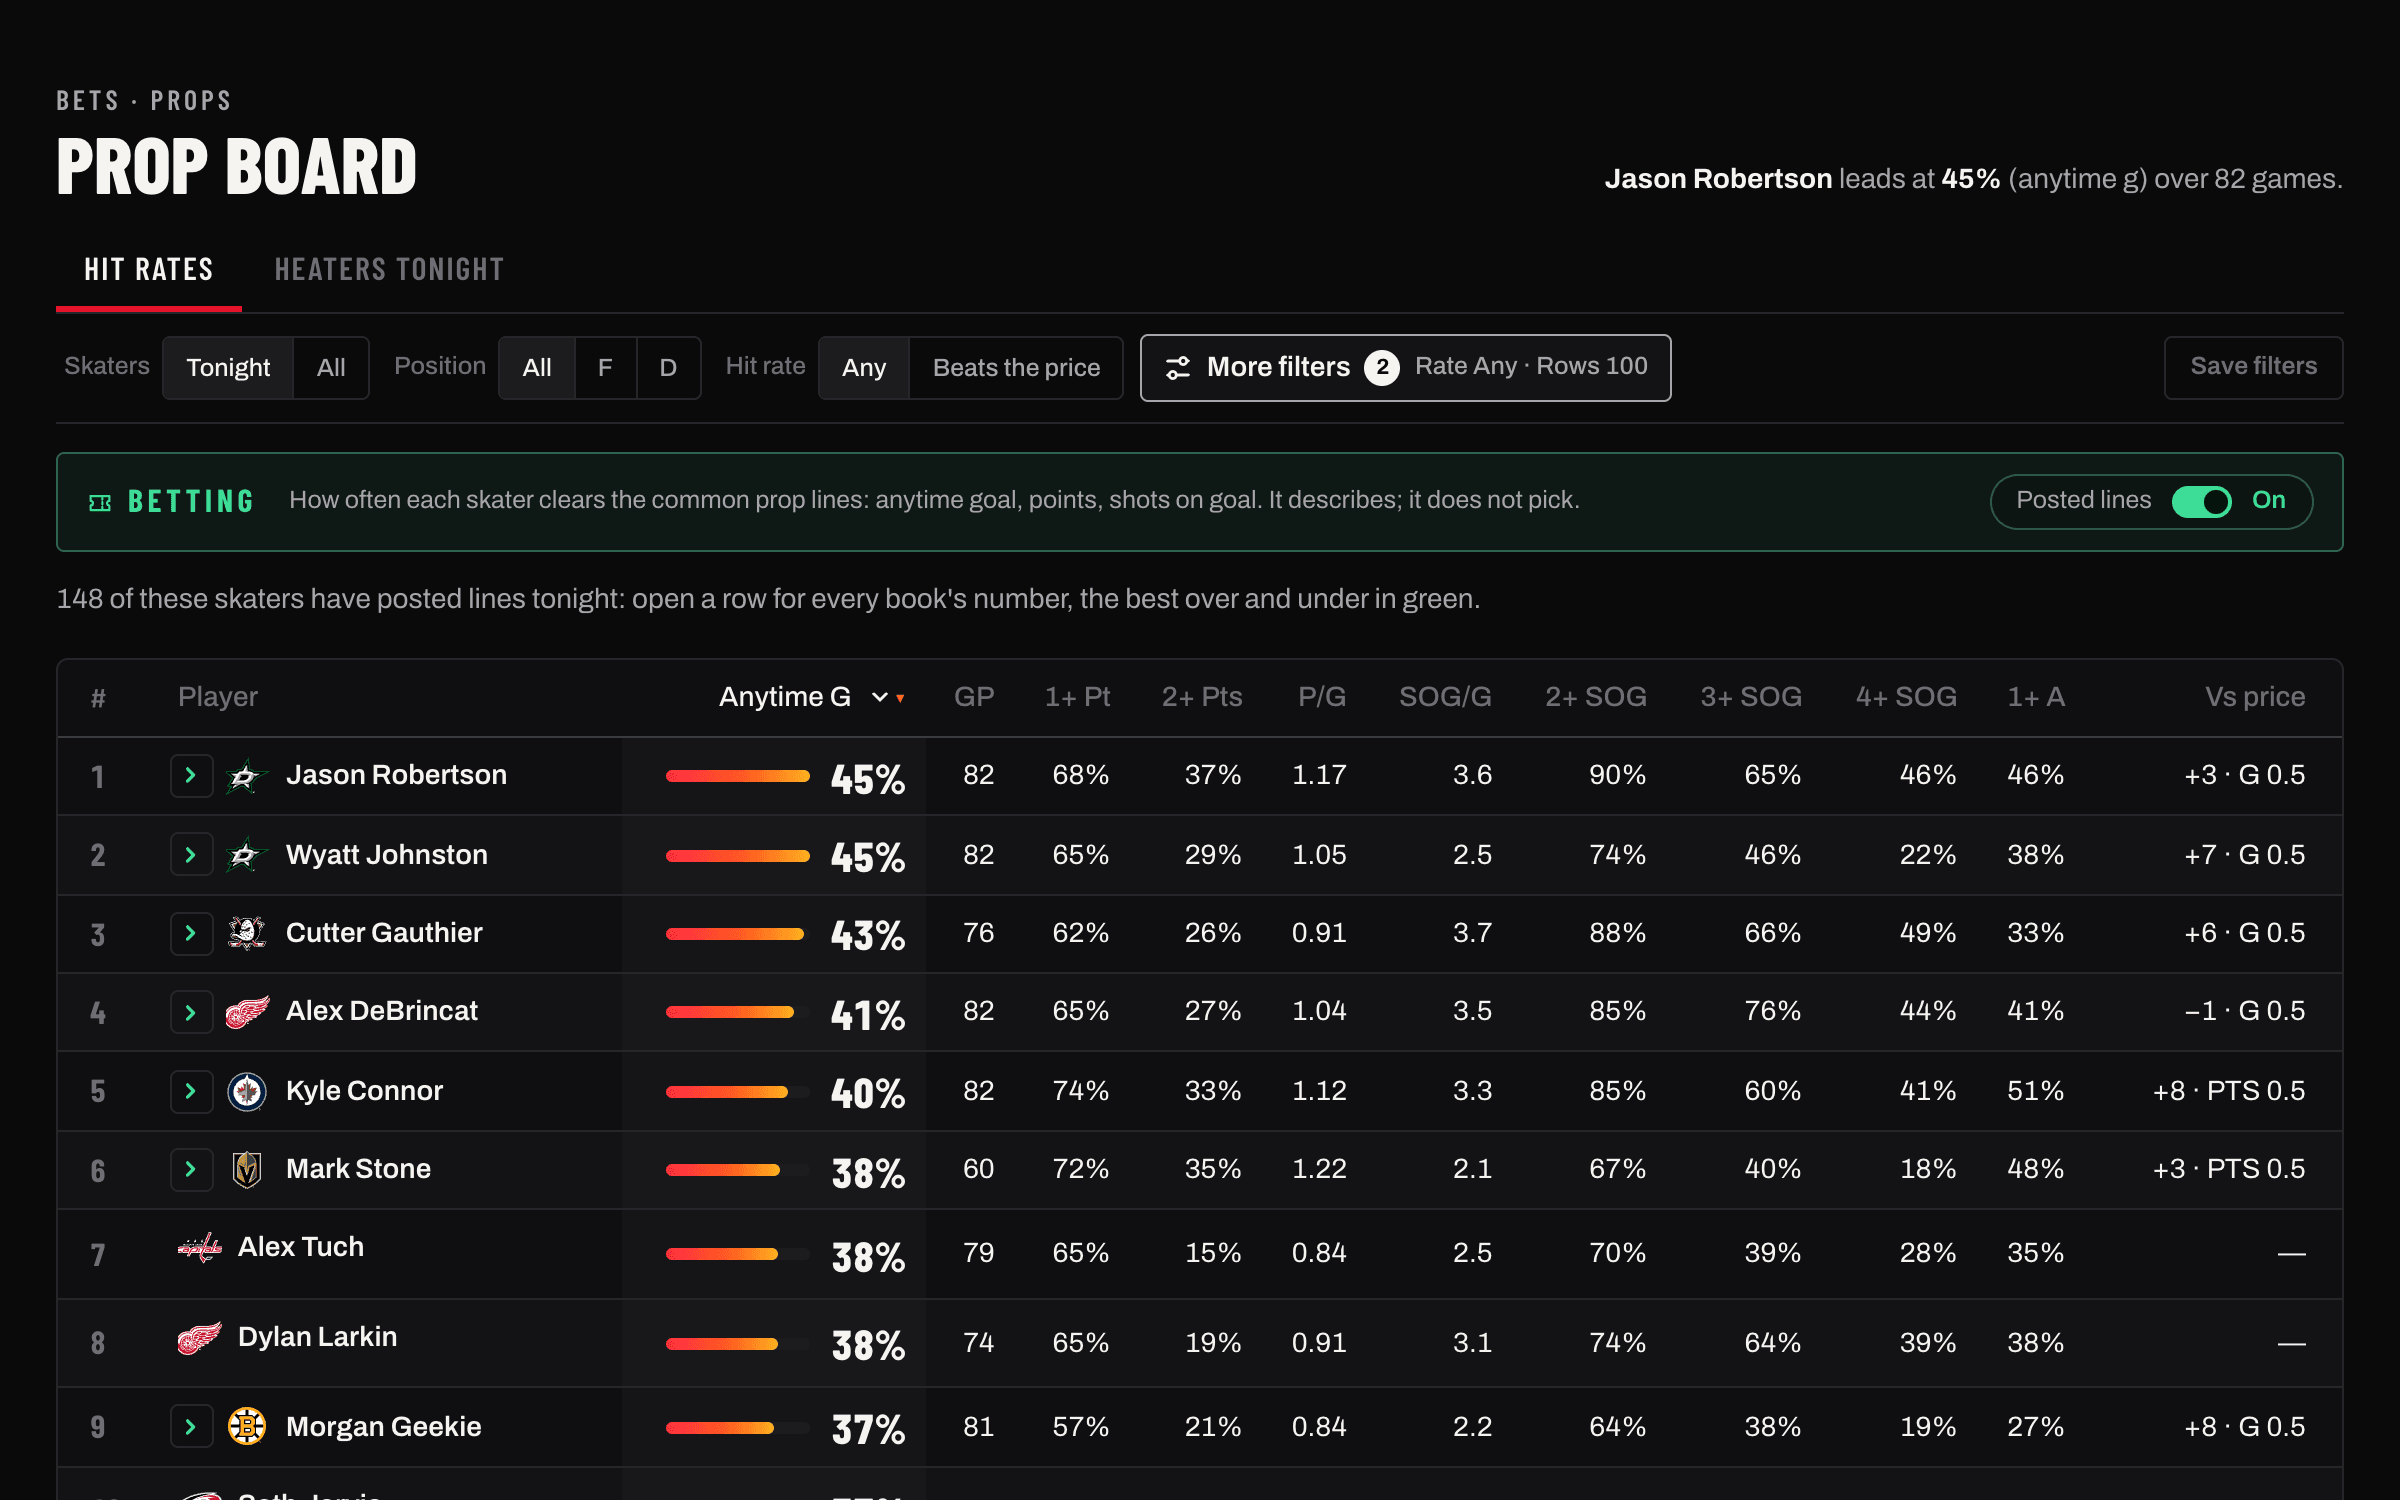Expand Wyatt Johnston's row
The image size is (2400, 1500).
coord(191,855)
